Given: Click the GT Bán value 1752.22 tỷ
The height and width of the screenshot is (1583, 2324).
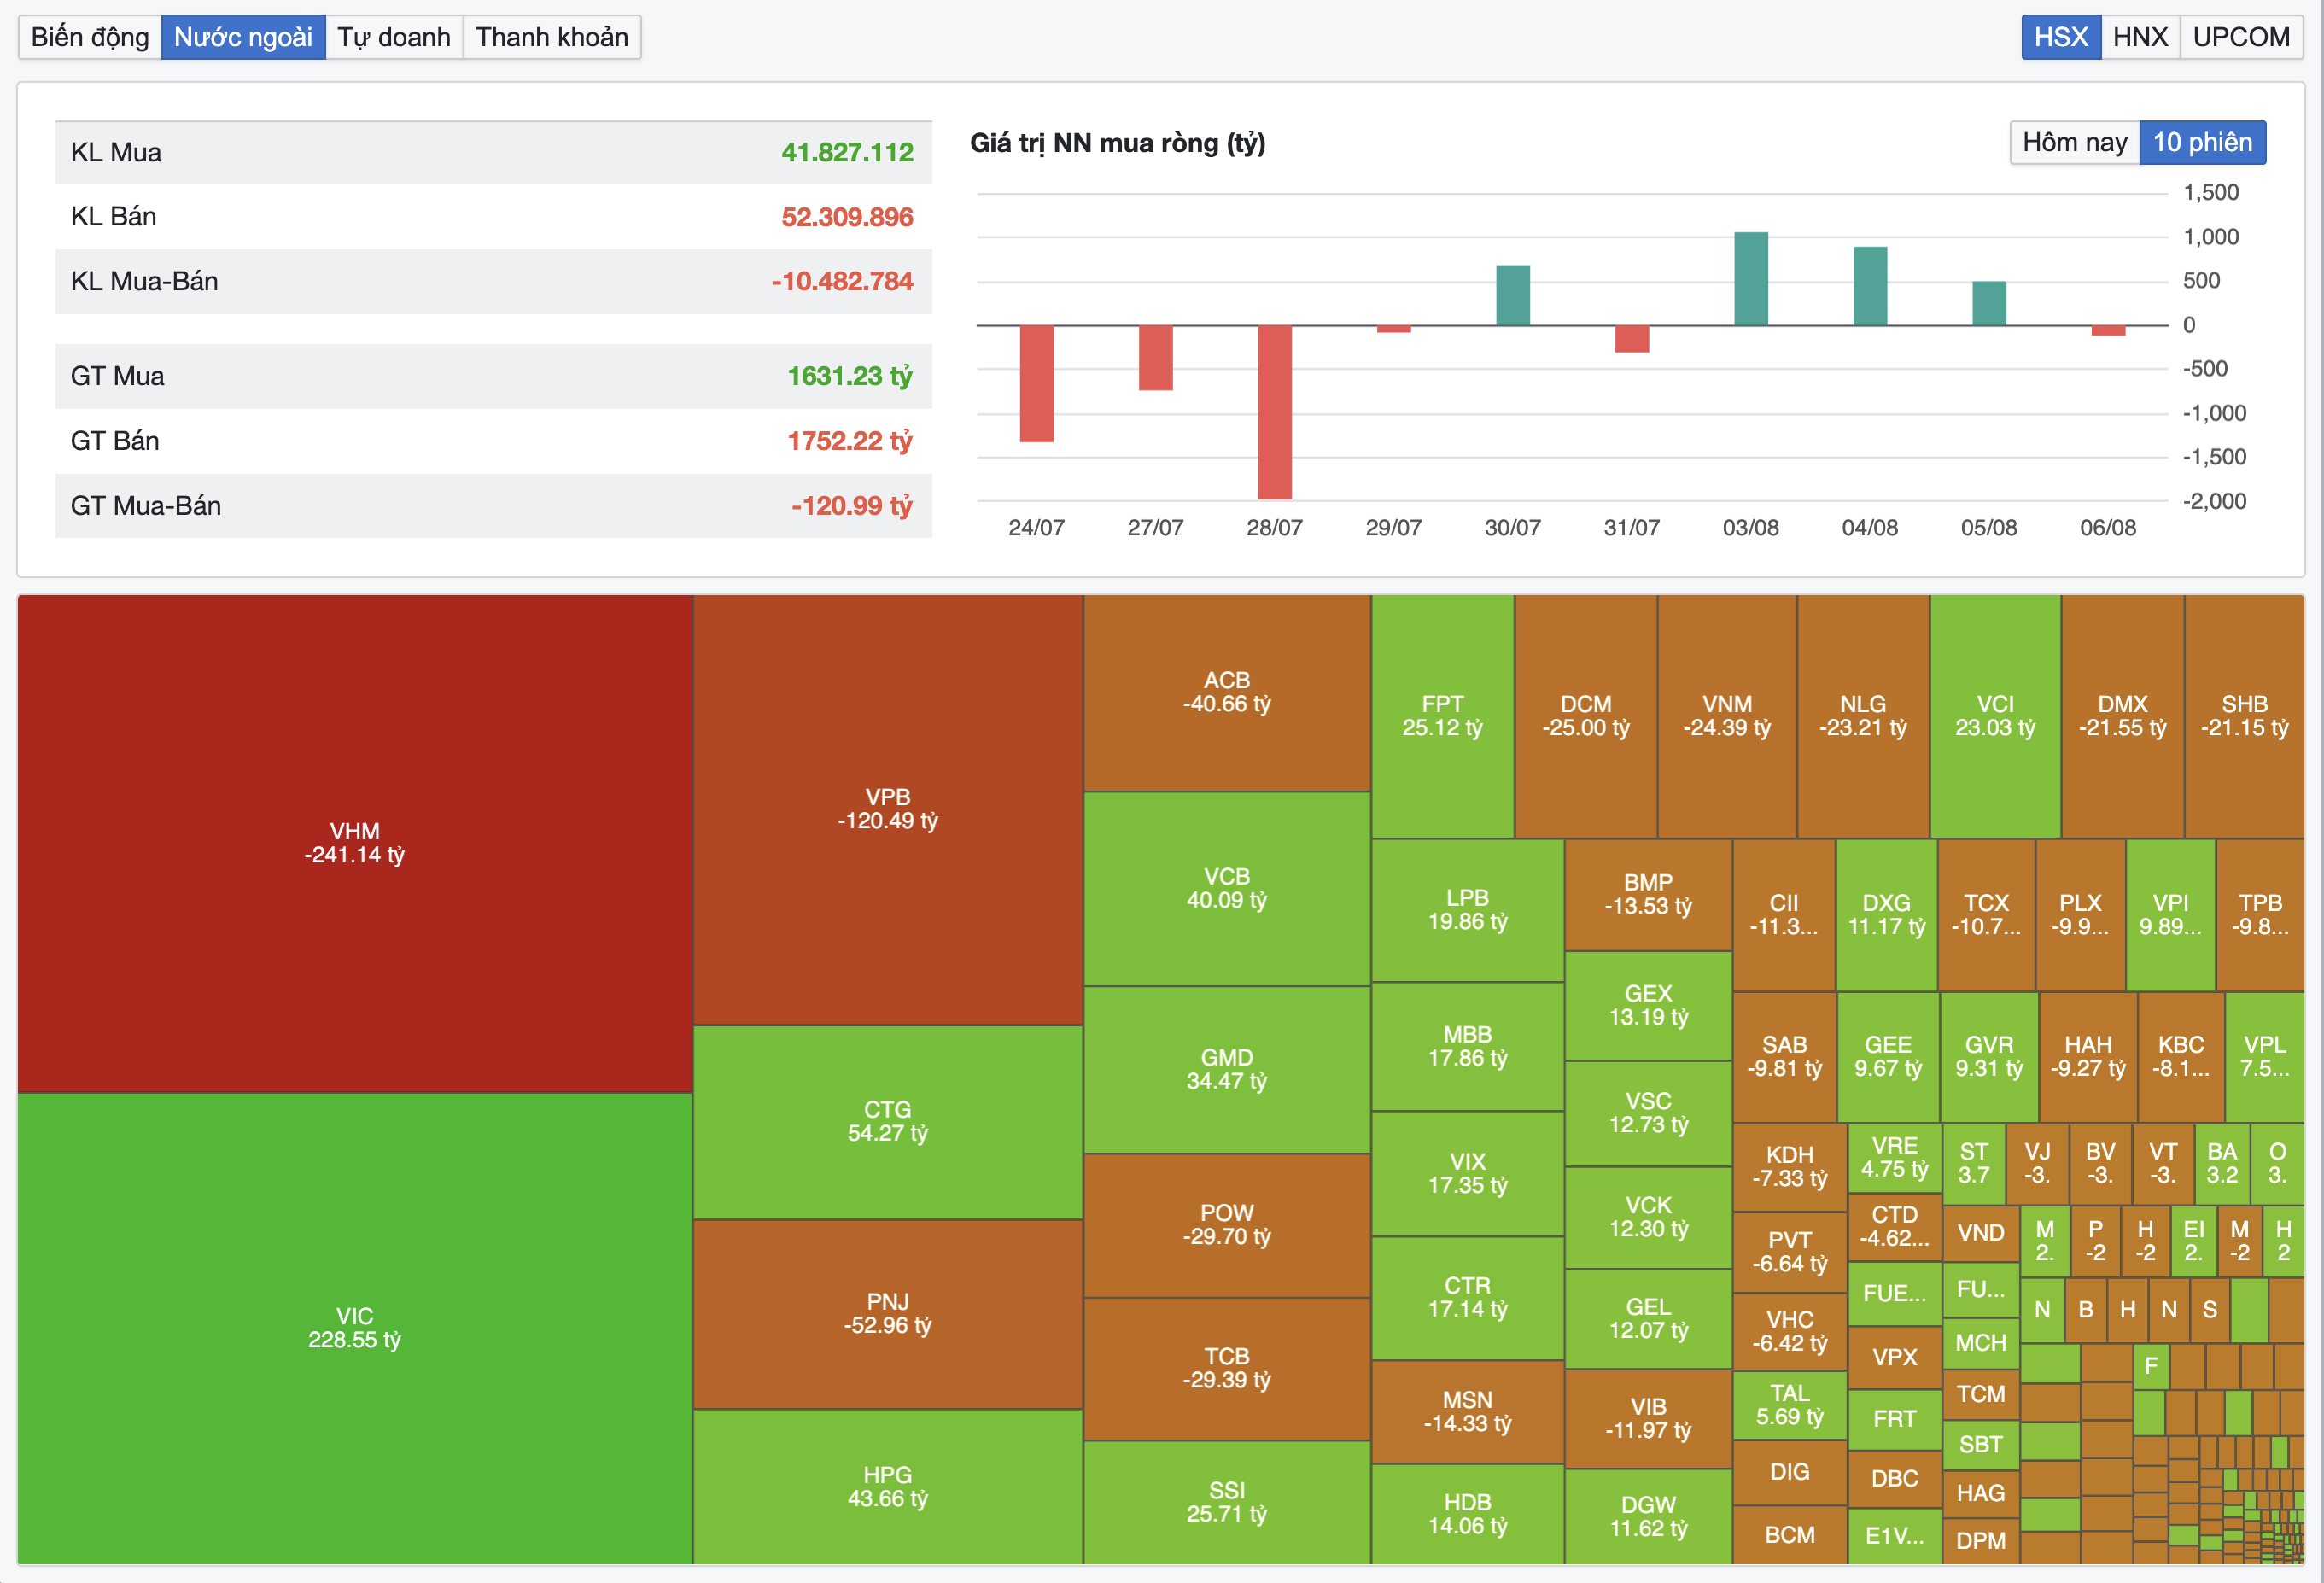Looking at the screenshot, I should point(849,441).
